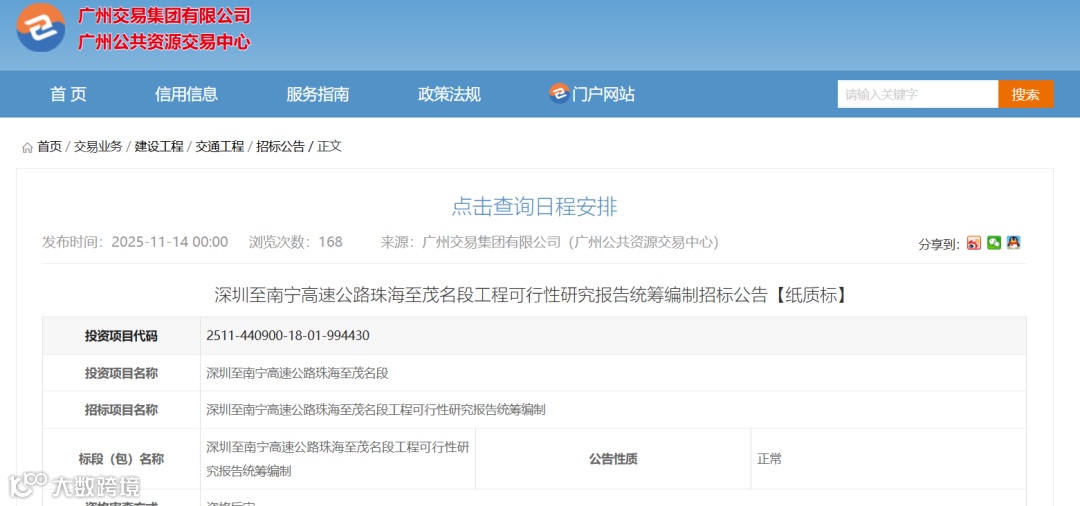
Task: Click company name 广州交易集团有限公司 header text
Action: (x=164, y=16)
